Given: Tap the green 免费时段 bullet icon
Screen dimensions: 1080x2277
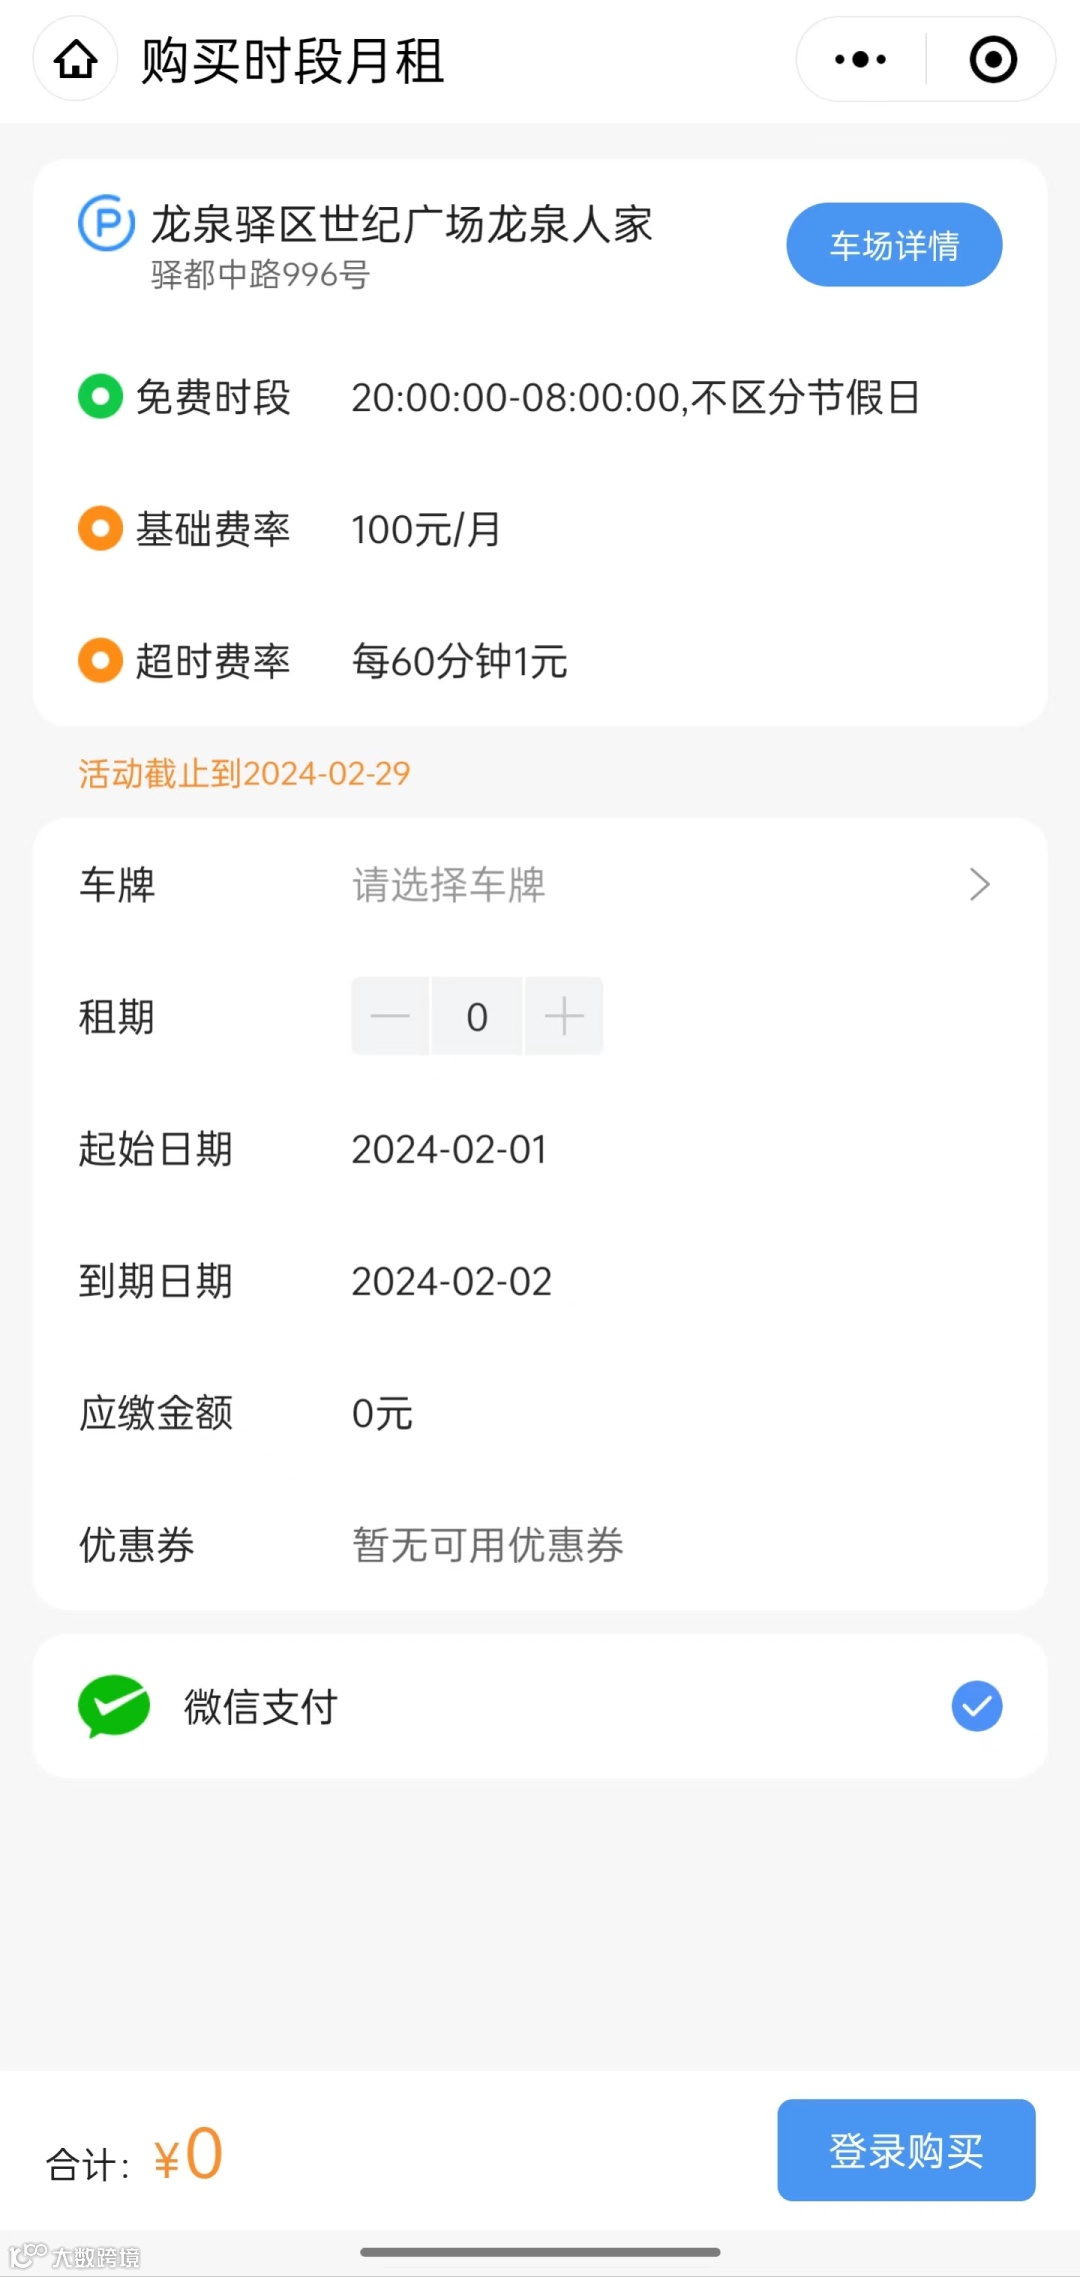Looking at the screenshot, I should point(100,396).
